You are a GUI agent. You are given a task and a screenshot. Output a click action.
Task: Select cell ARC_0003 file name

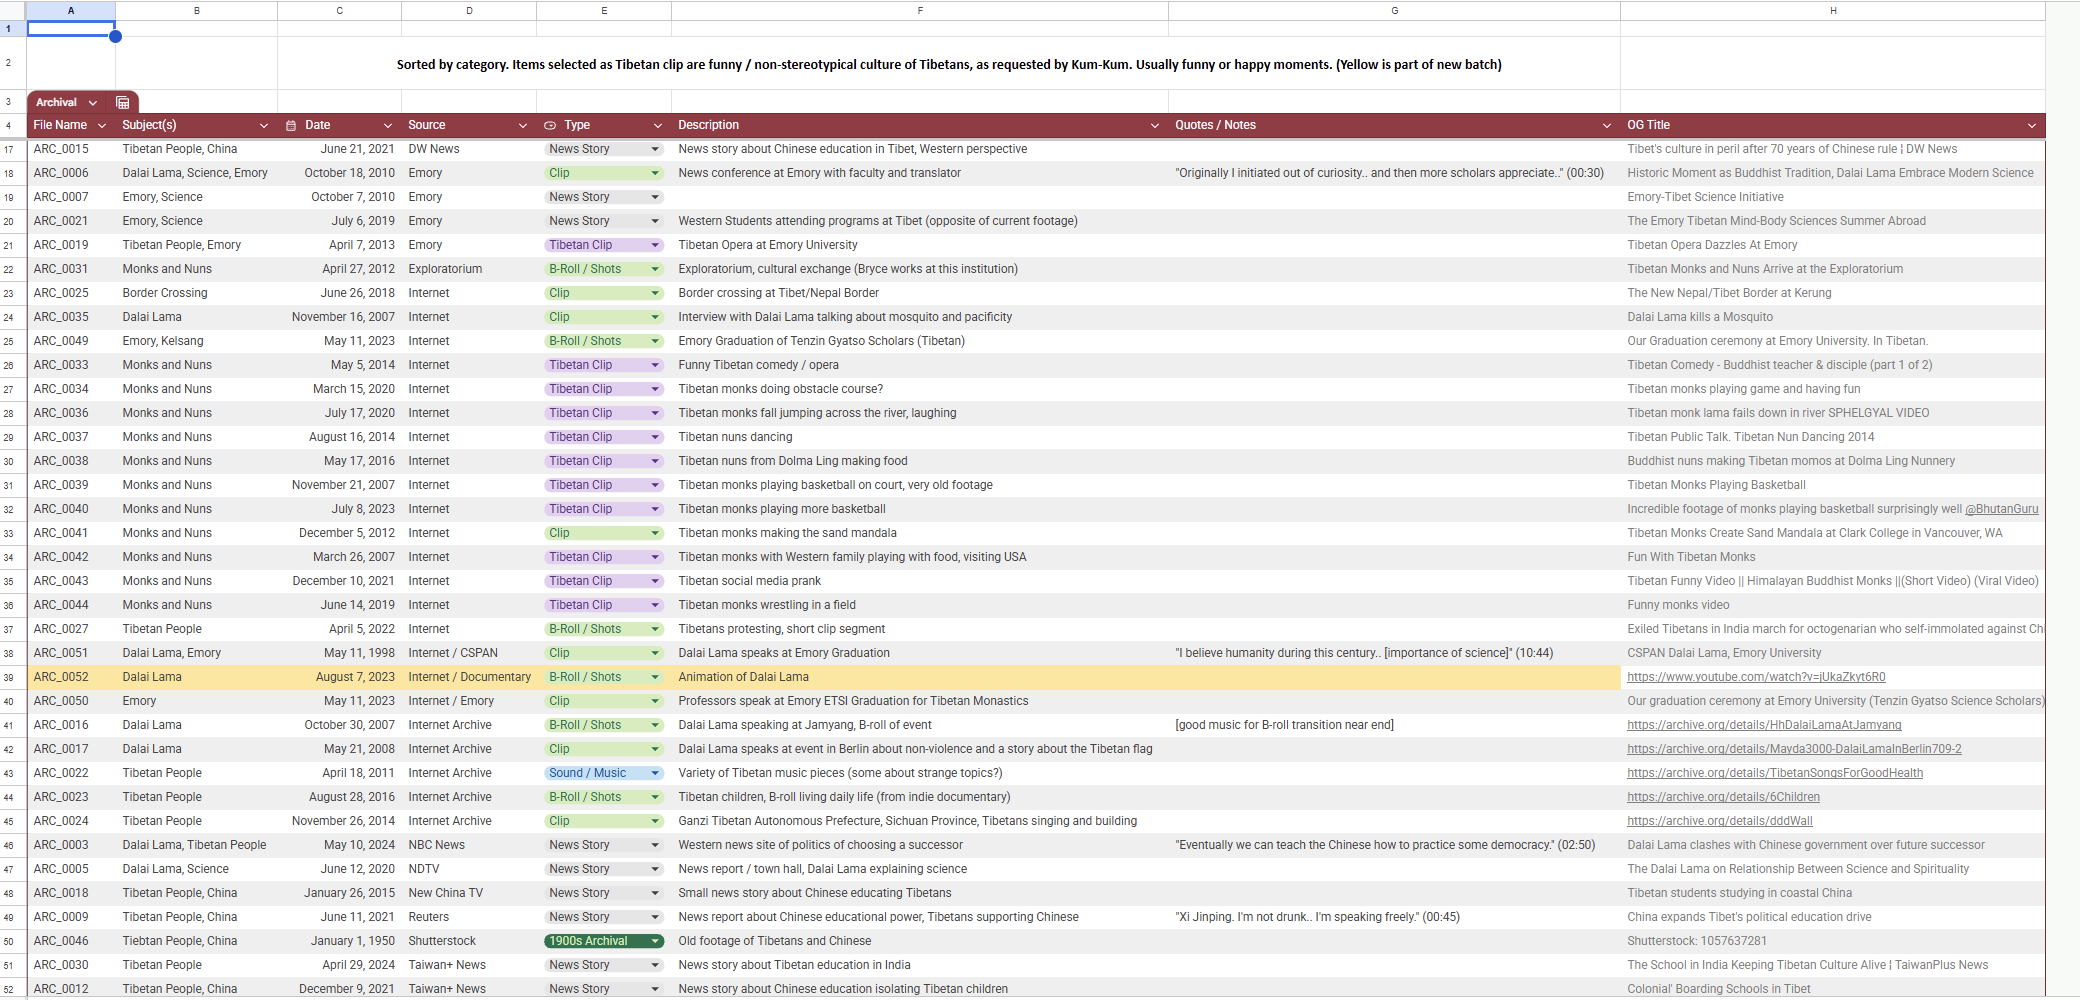click(71, 845)
